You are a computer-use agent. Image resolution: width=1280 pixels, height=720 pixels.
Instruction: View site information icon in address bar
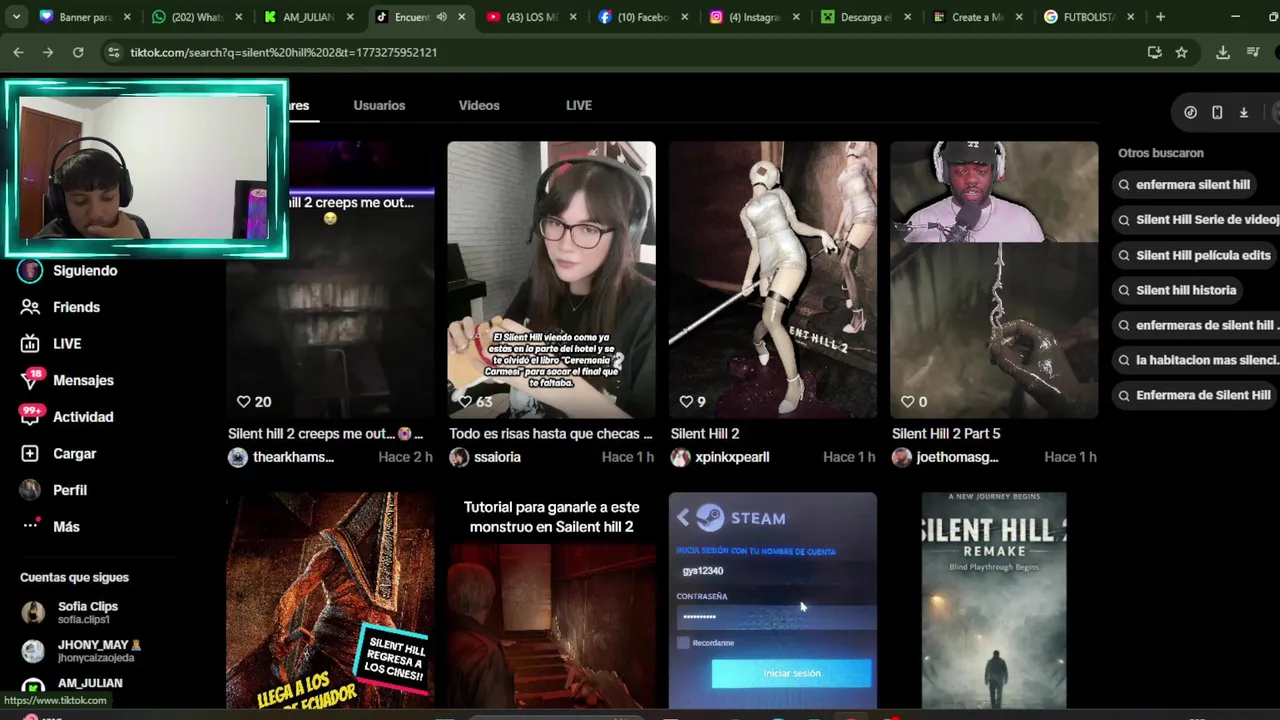click(x=113, y=52)
